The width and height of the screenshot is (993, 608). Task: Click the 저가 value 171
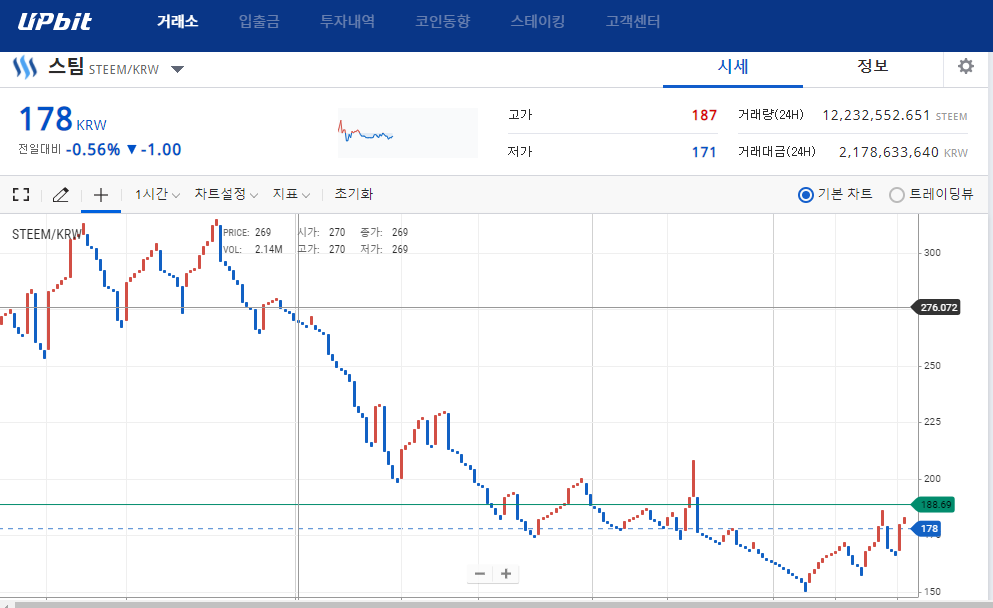(x=704, y=152)
